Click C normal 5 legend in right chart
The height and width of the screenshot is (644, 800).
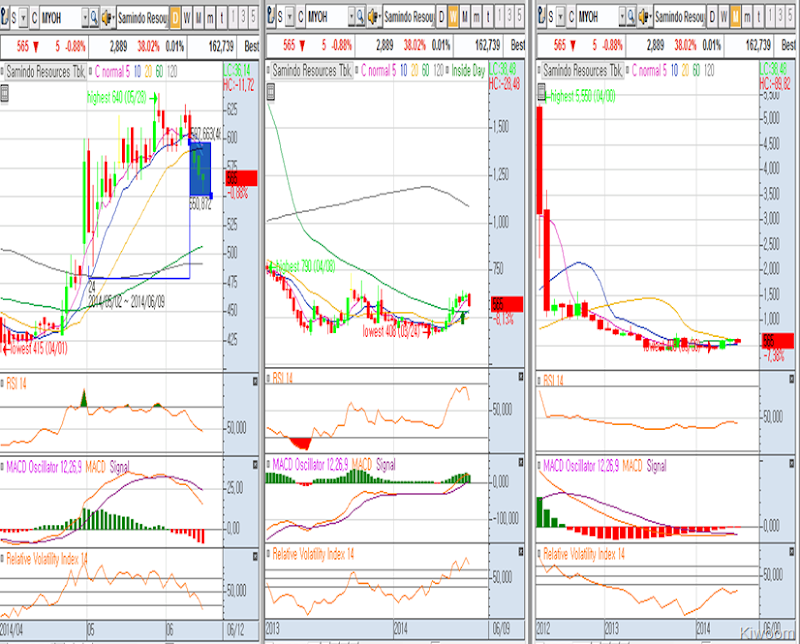pos(649,70)
